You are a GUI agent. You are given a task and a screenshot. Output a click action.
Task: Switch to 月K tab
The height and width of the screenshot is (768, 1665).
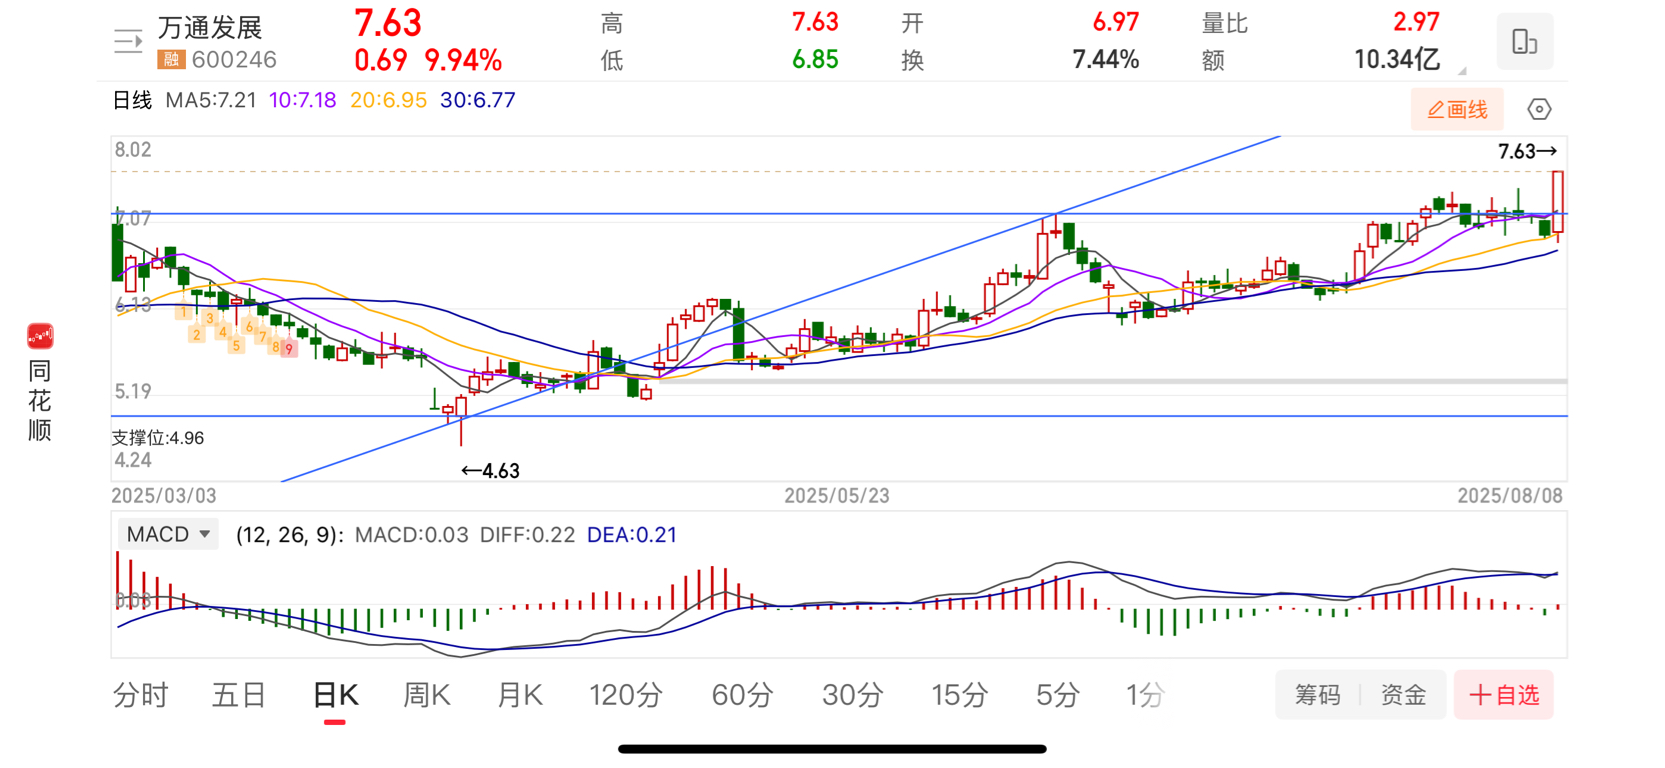tap(520, 695)
